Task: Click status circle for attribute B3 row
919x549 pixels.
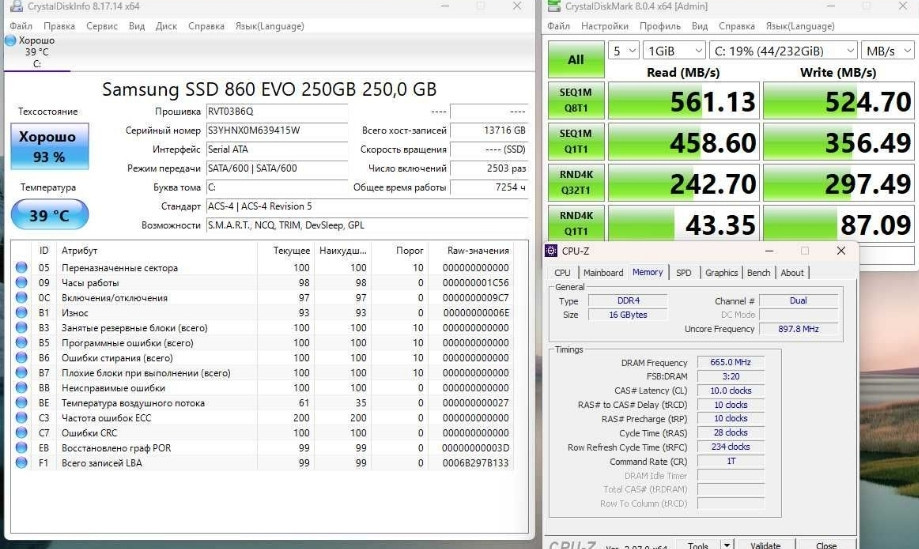Action: tap(22, 328)
